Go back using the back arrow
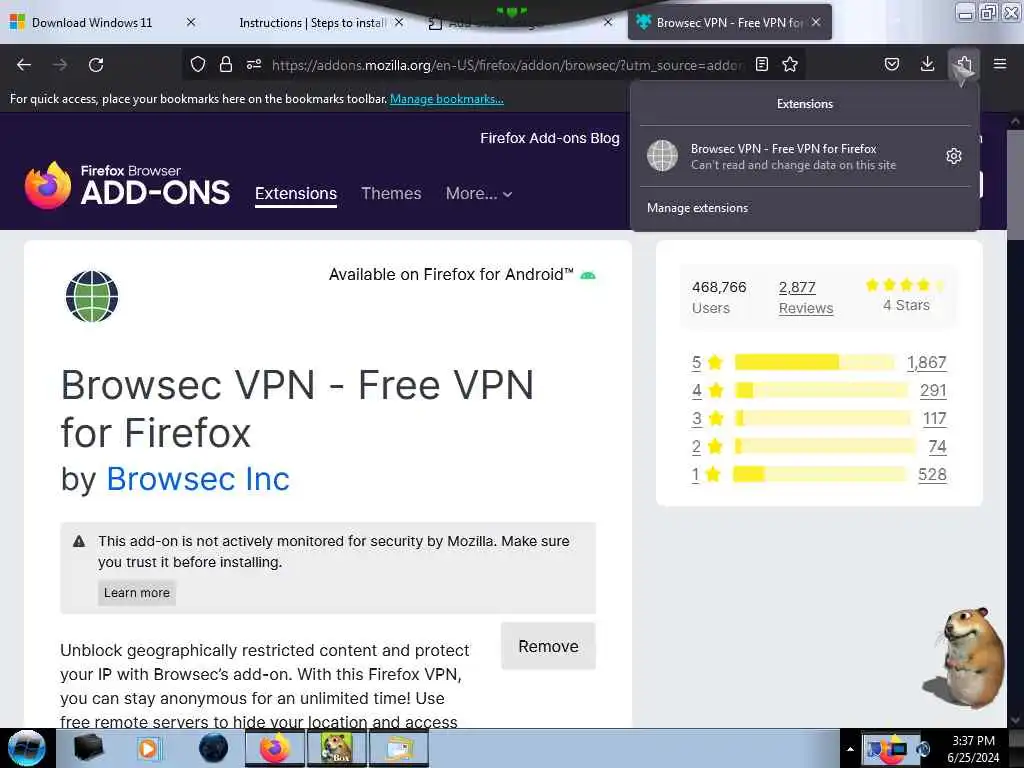 click(24, 65)
